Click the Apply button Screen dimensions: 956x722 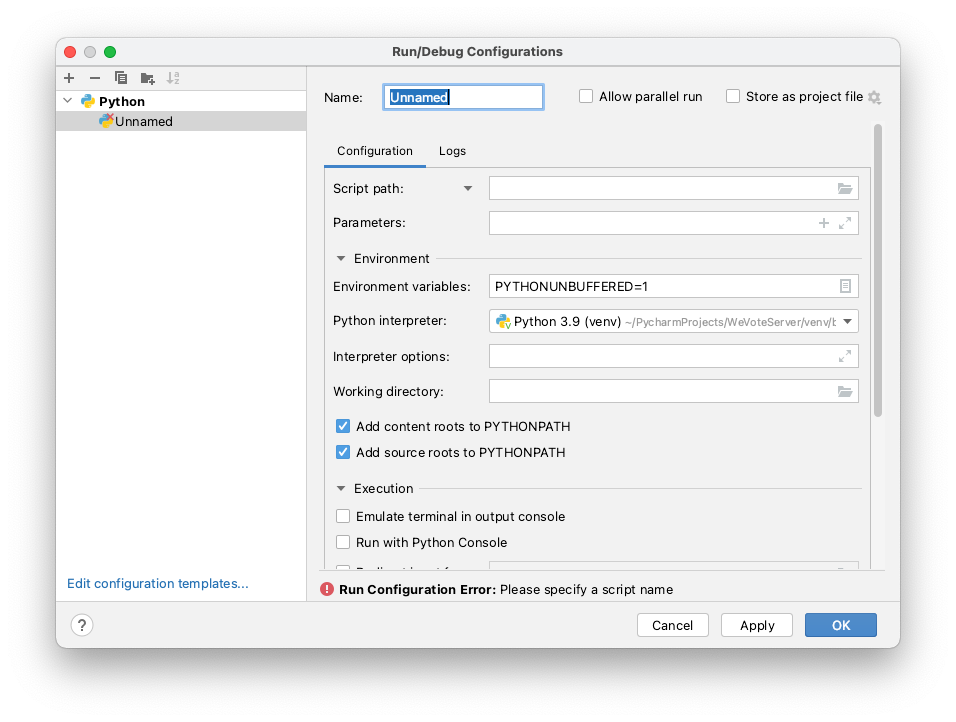coord(757,625)
